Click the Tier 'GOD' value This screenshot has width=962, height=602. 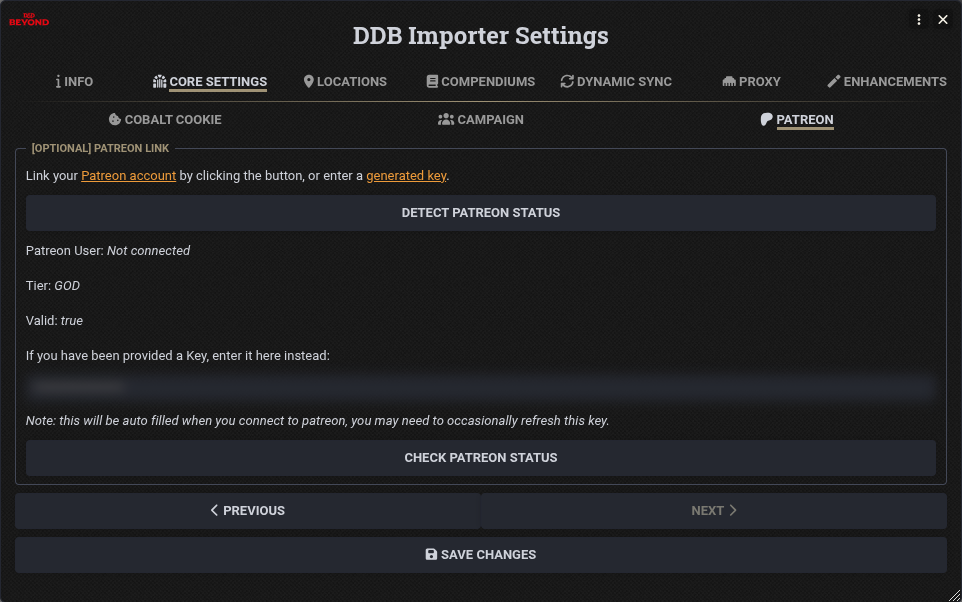[x=67, y=285]
